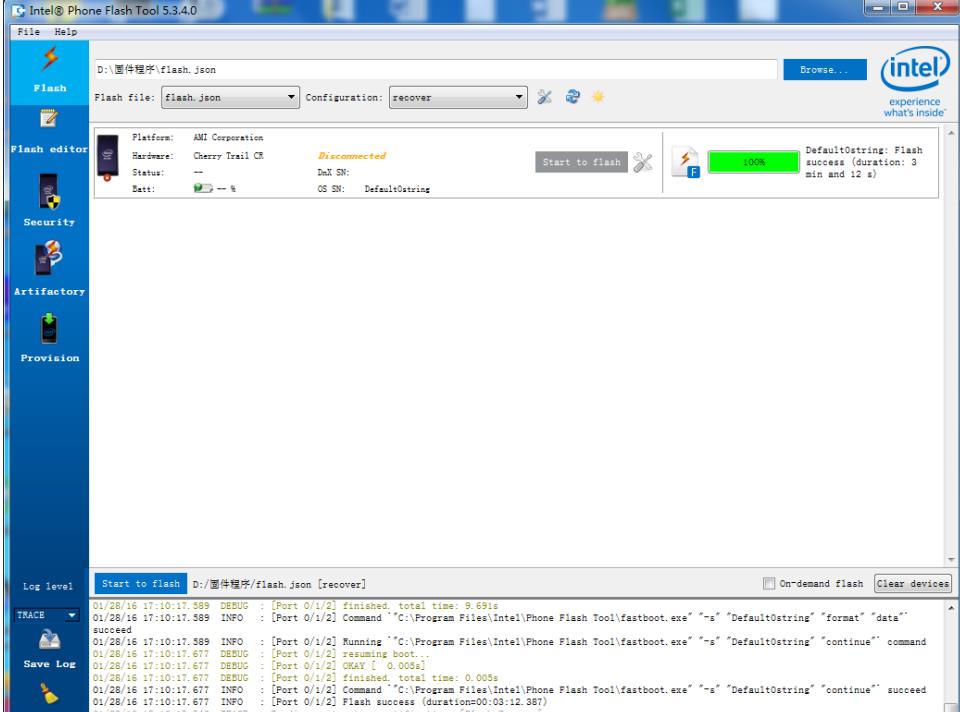Click the experience what's inside tagline
The height and width of the screenshot is (712, 960).
coord(915,107)
